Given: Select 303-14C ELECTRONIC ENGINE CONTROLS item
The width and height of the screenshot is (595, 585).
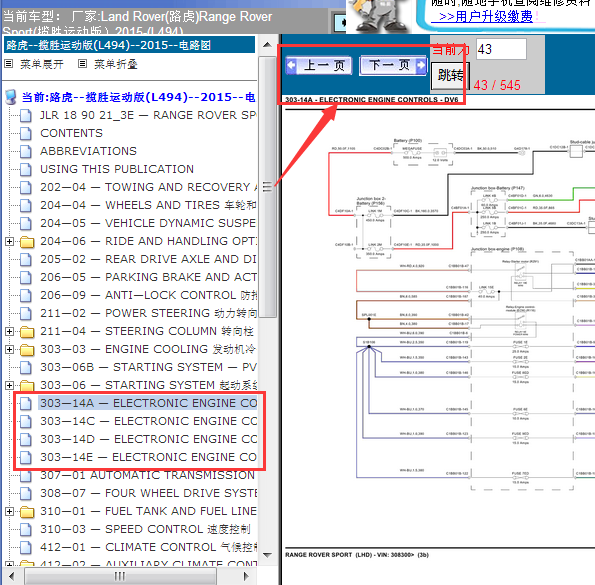Looking at the screenshot, I should point(148,421).
